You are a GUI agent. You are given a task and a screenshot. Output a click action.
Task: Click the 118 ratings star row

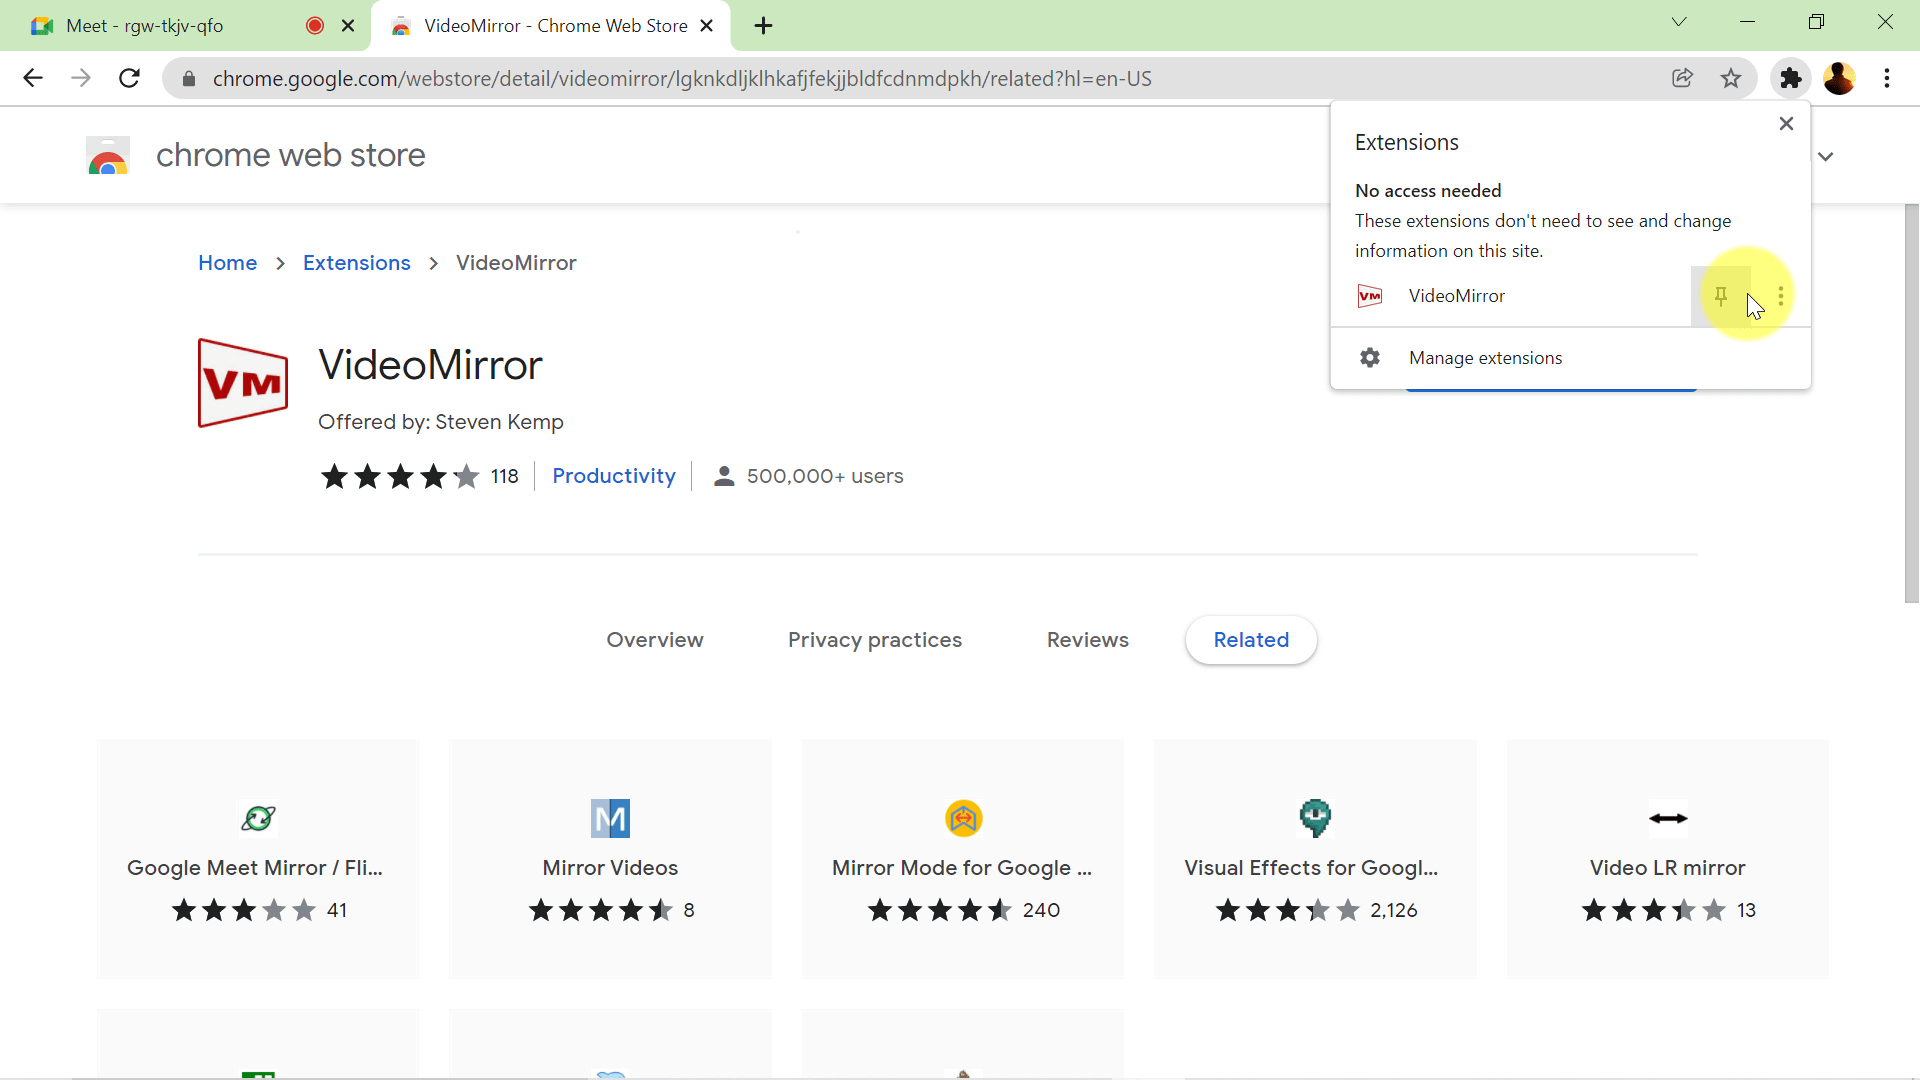click(399, 476)
